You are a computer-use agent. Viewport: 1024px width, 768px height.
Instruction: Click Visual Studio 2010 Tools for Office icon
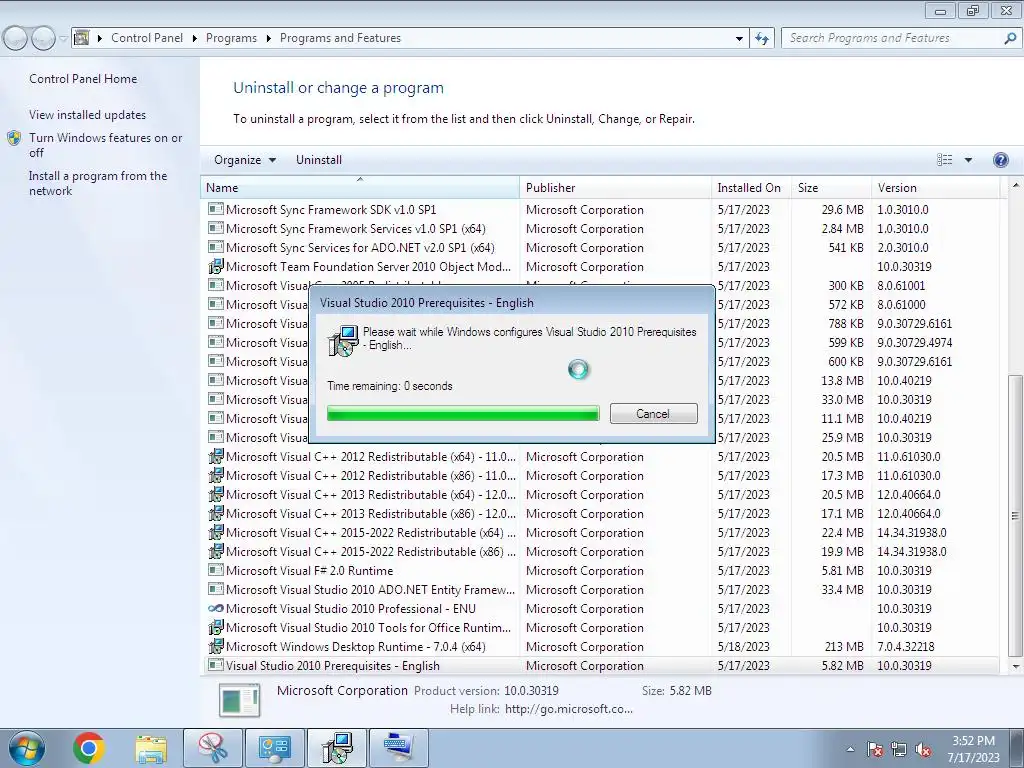[216, 628]
